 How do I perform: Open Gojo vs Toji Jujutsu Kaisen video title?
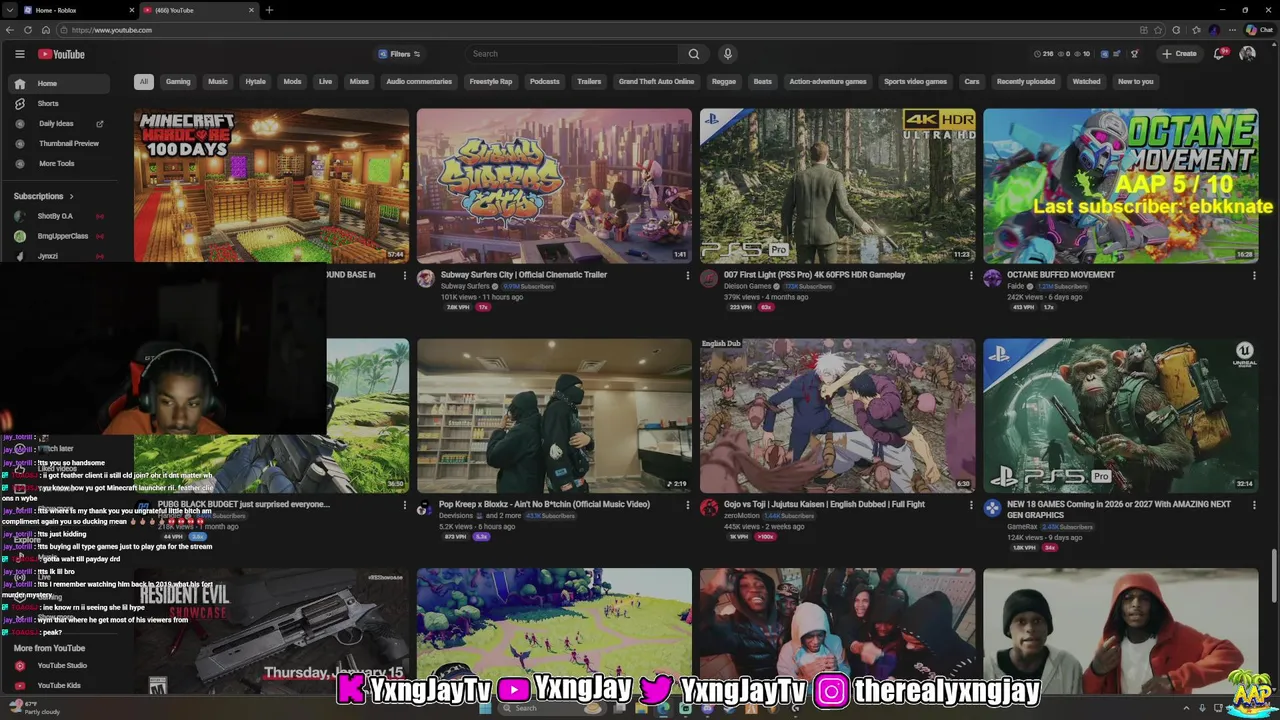pyautogui.click(x=824, y=505)
